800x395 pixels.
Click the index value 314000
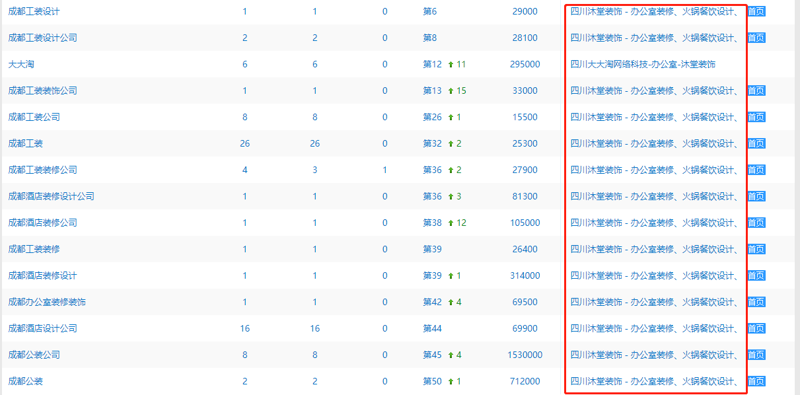(525, 276)
